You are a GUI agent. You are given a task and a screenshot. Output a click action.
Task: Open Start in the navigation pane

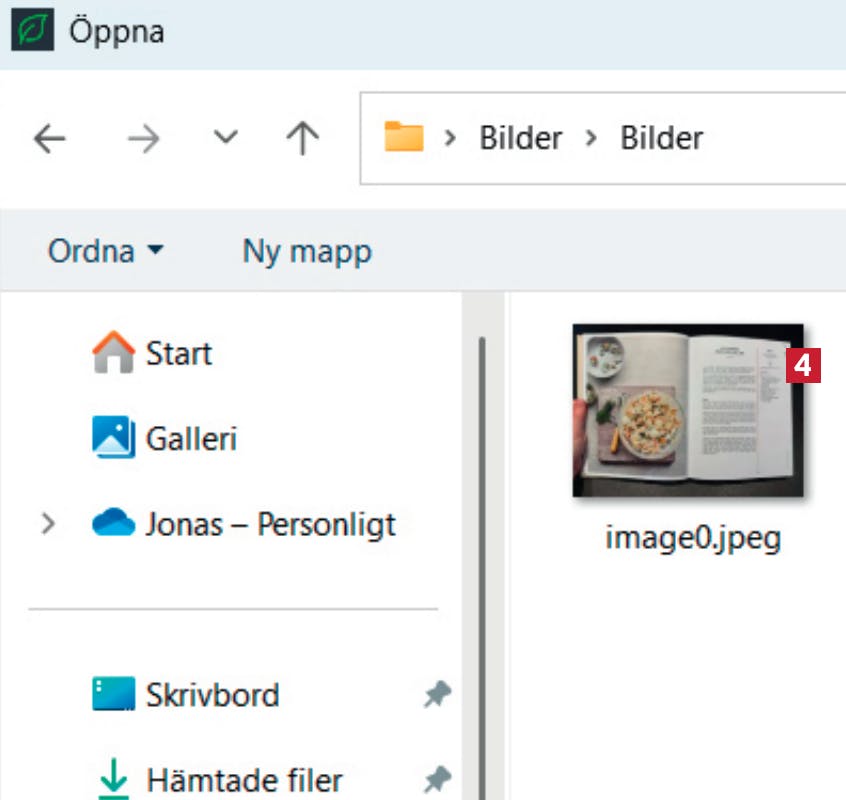pos(178,353)
